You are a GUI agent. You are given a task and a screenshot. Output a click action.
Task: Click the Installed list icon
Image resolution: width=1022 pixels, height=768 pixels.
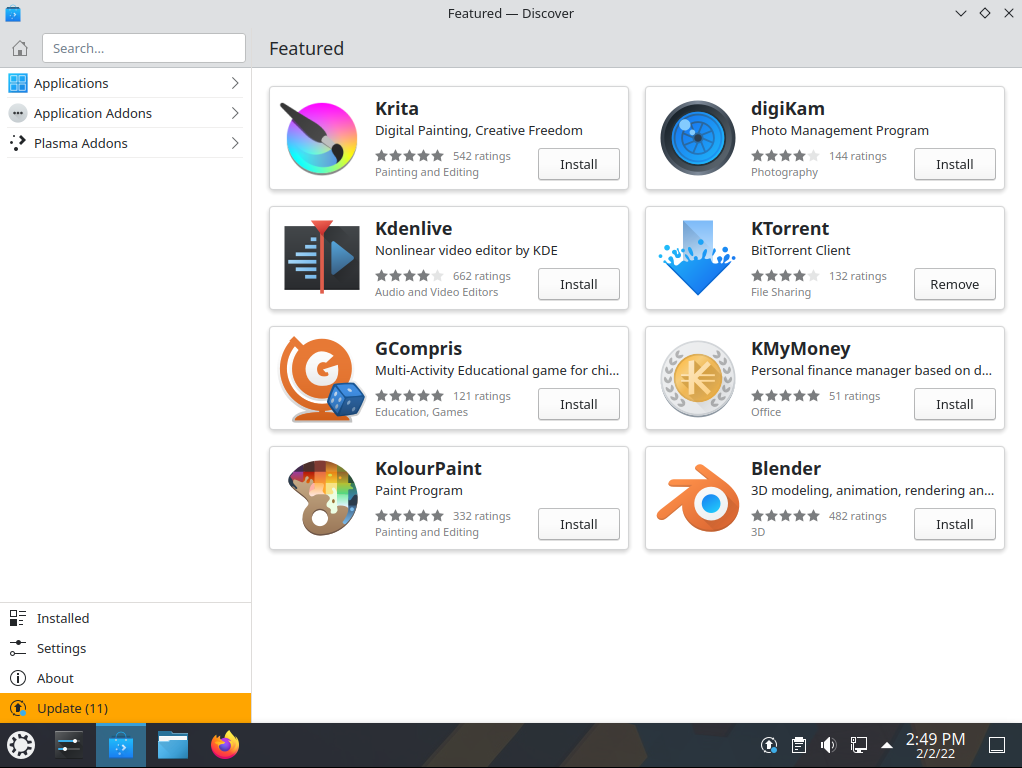[x=18, y=618]
